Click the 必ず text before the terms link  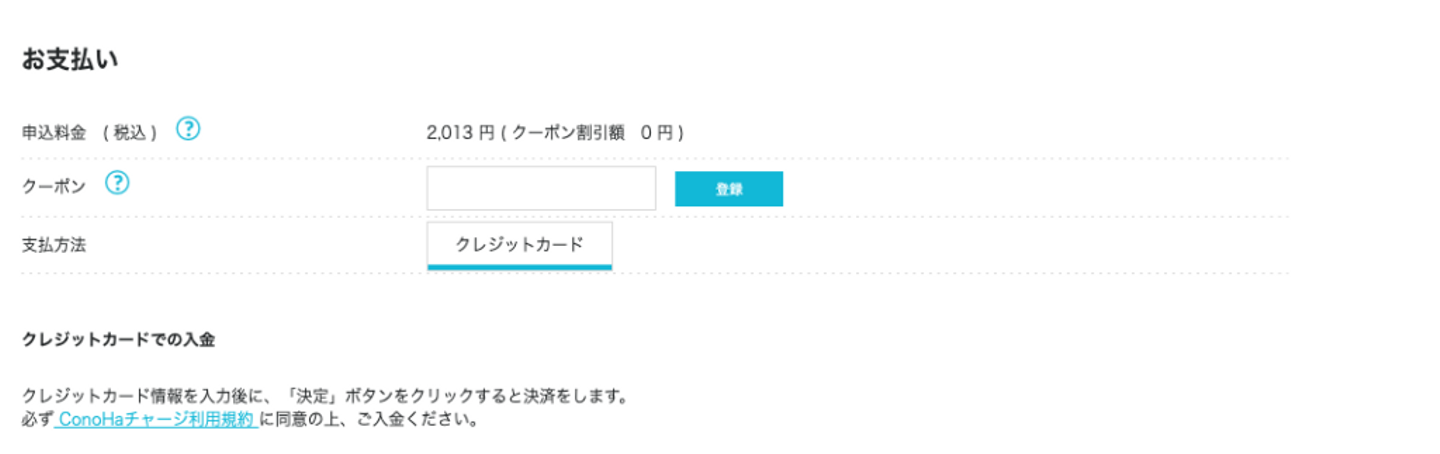point(36,420)
